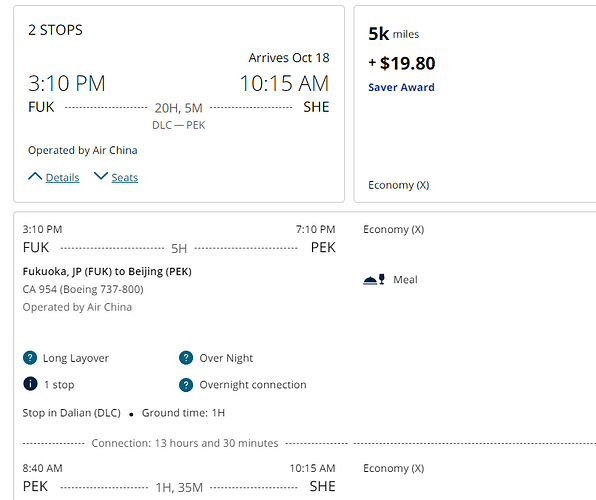Click the Fukuoka to Beijing segment title
Viewport: 596px width, 500px height.
(x=107, y=271)
